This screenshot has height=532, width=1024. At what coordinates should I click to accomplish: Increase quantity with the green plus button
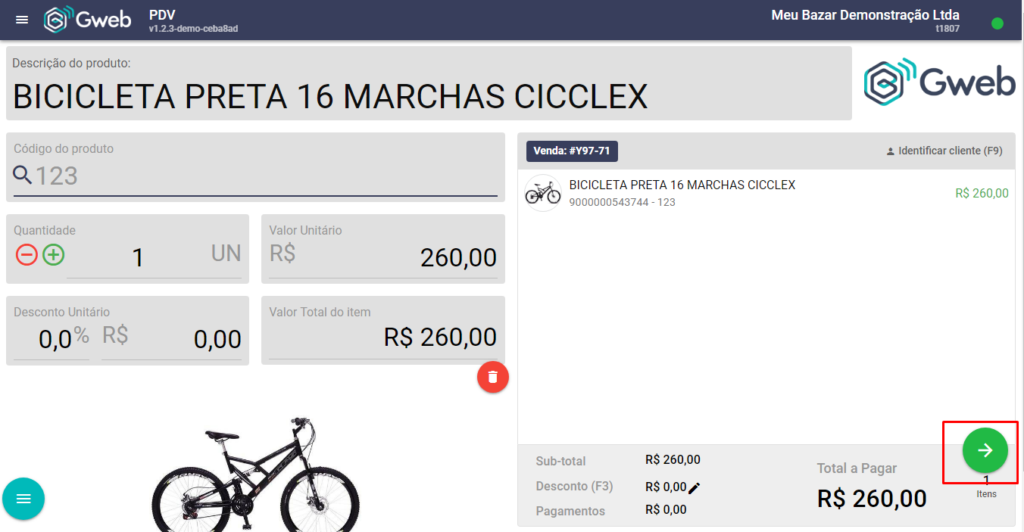click(54, 255)
